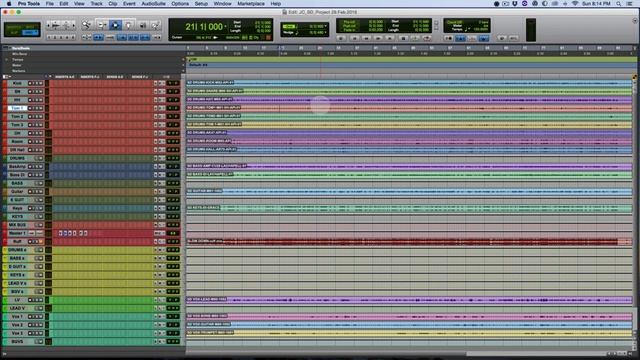The image size is (640, 360).
Task: Open the Track menu
Action: (96, 4)
